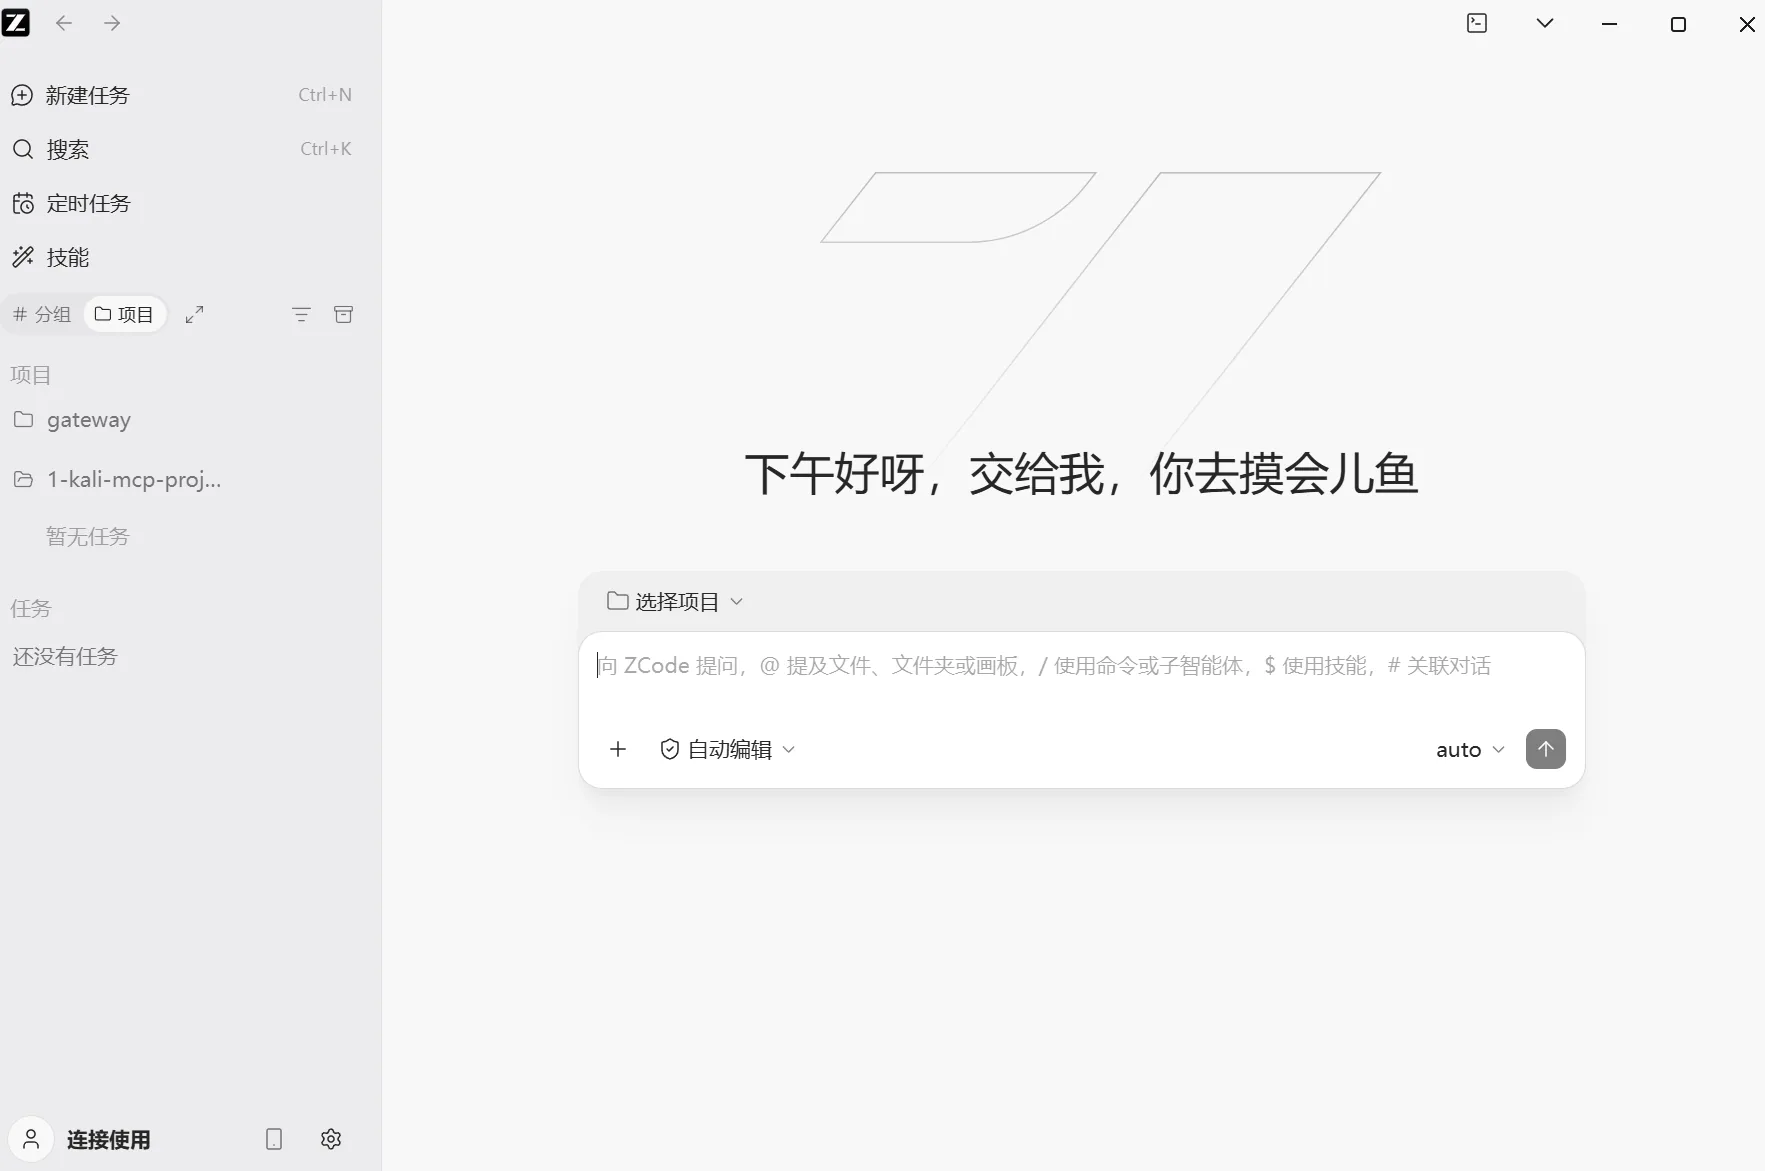Click the plus attachment icon
This screenshot has width=1765, height=1171.
point(618,749)
